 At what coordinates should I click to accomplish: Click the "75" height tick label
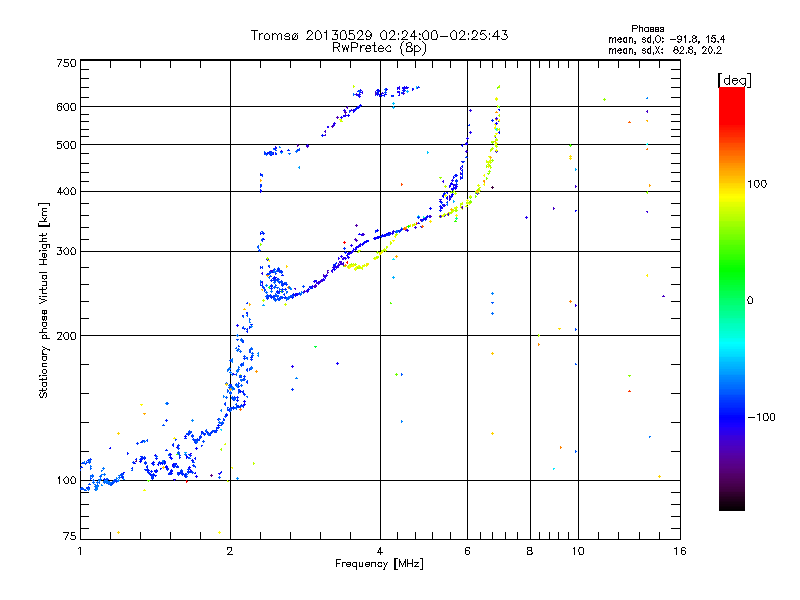(70, 536)
